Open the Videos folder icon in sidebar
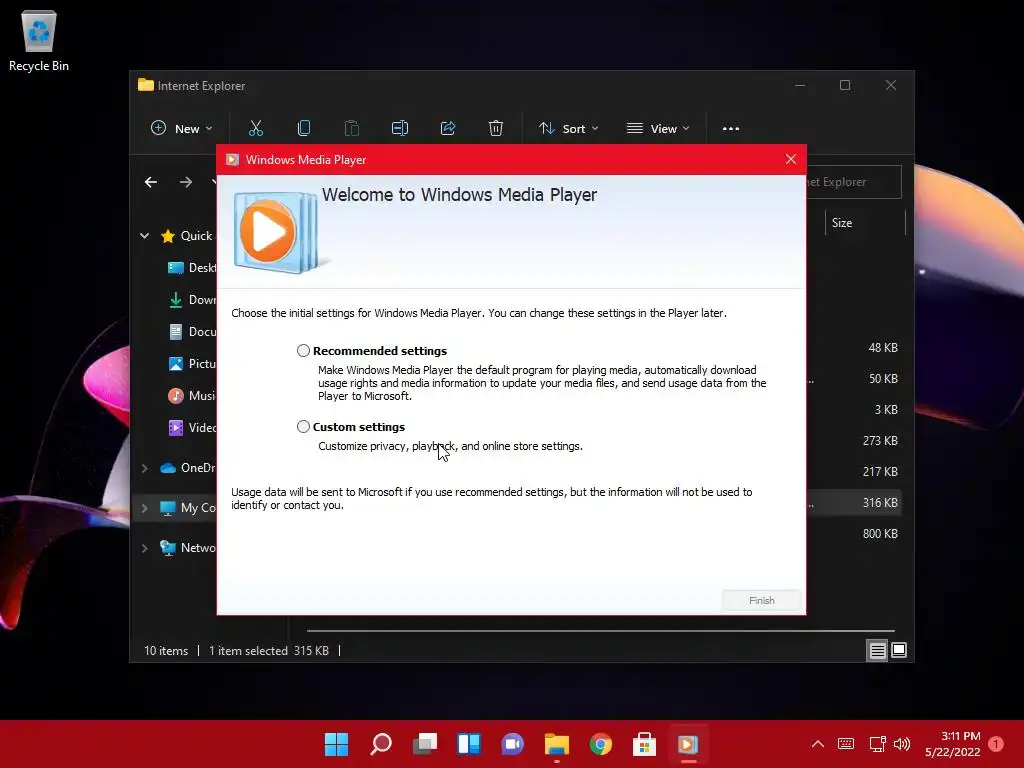Screen dimensions: 1024x768 (176, 428)
